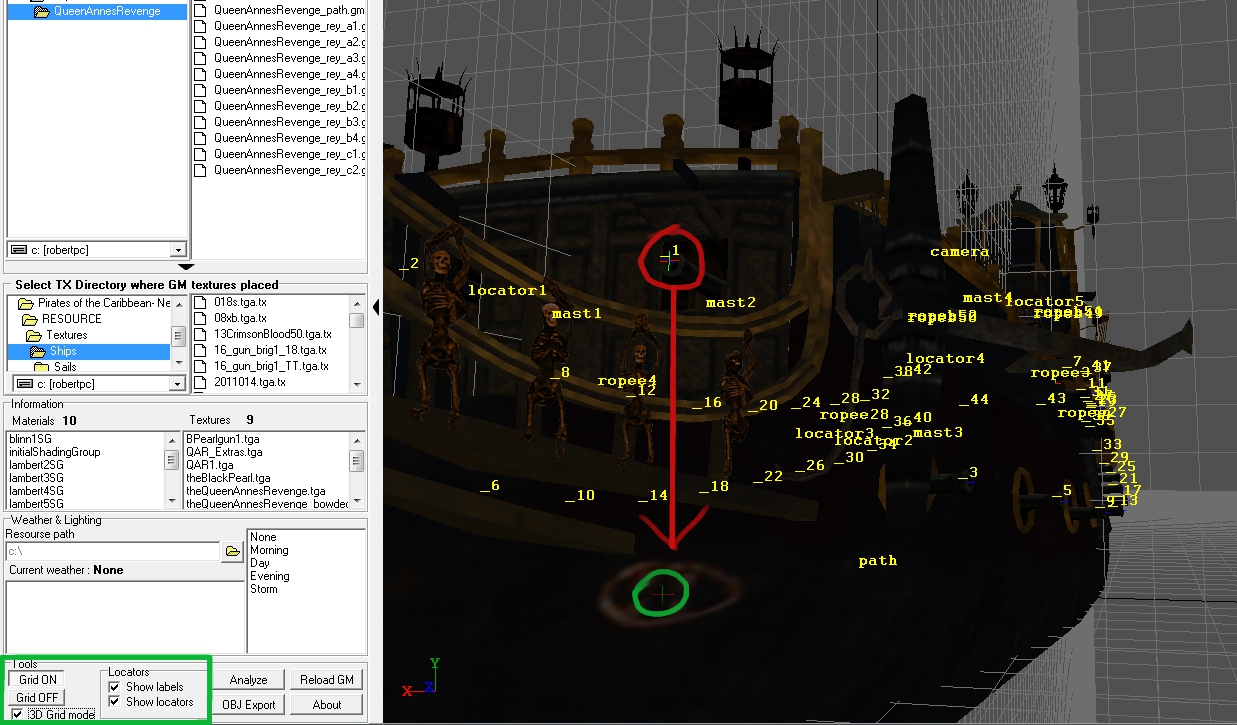Toggle the Show locators checkbox

[x=114, y=702]
